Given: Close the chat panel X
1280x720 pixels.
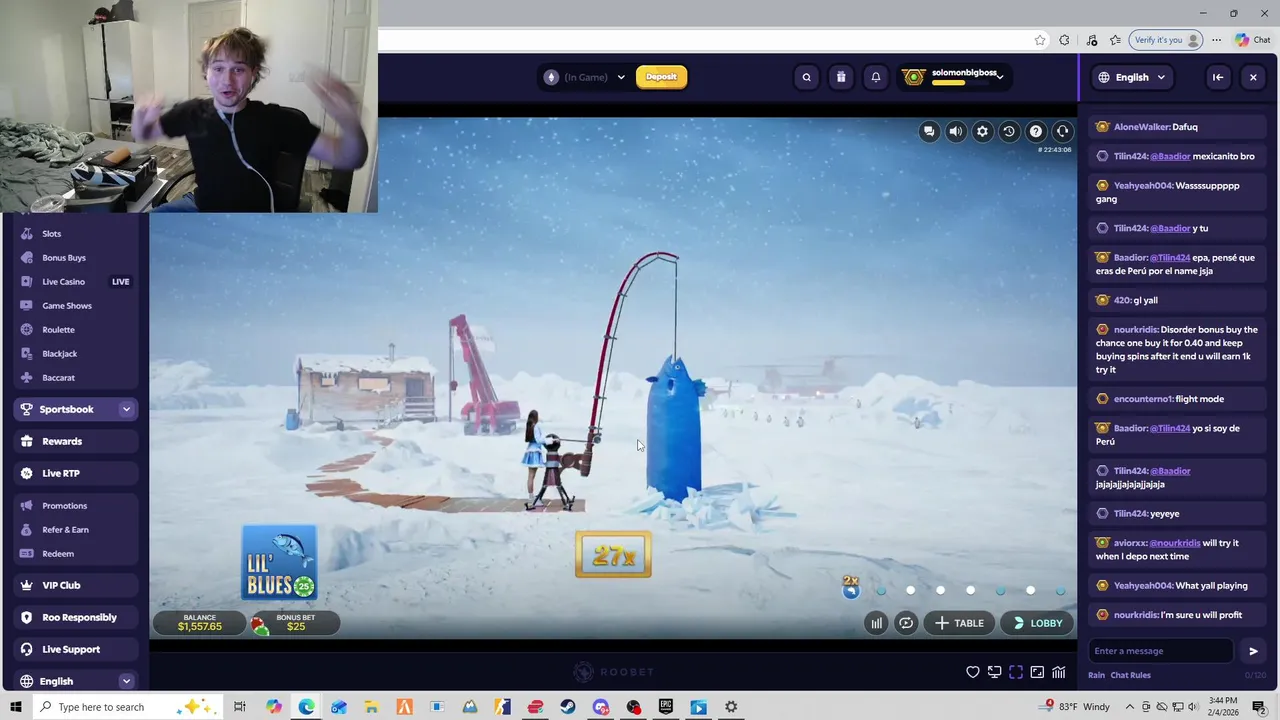Looking at the screenshot, I should click(x=1253, y=77).
